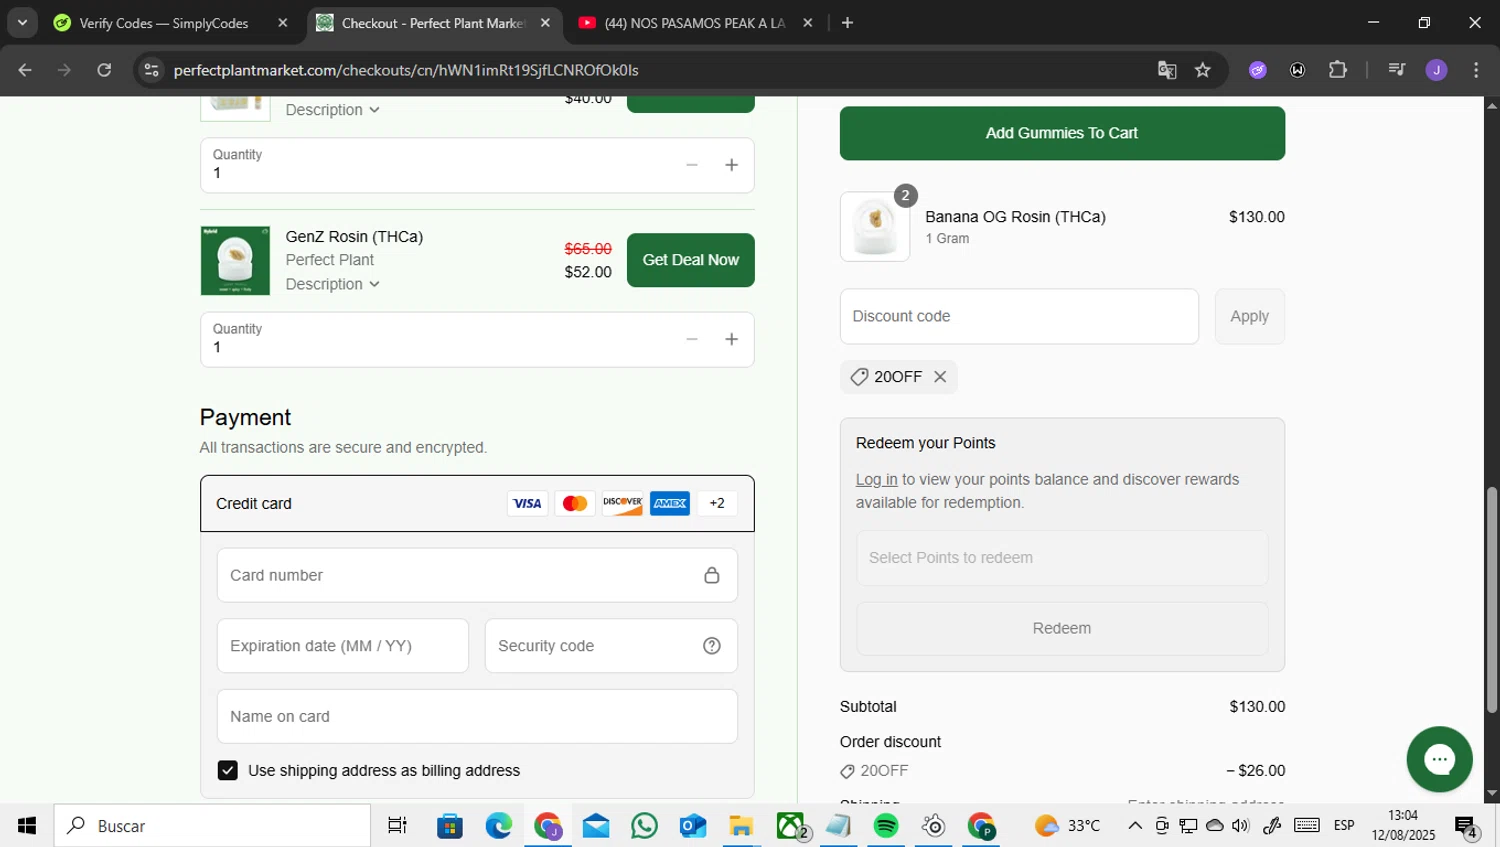Reload the checkout page

(104, 70)
